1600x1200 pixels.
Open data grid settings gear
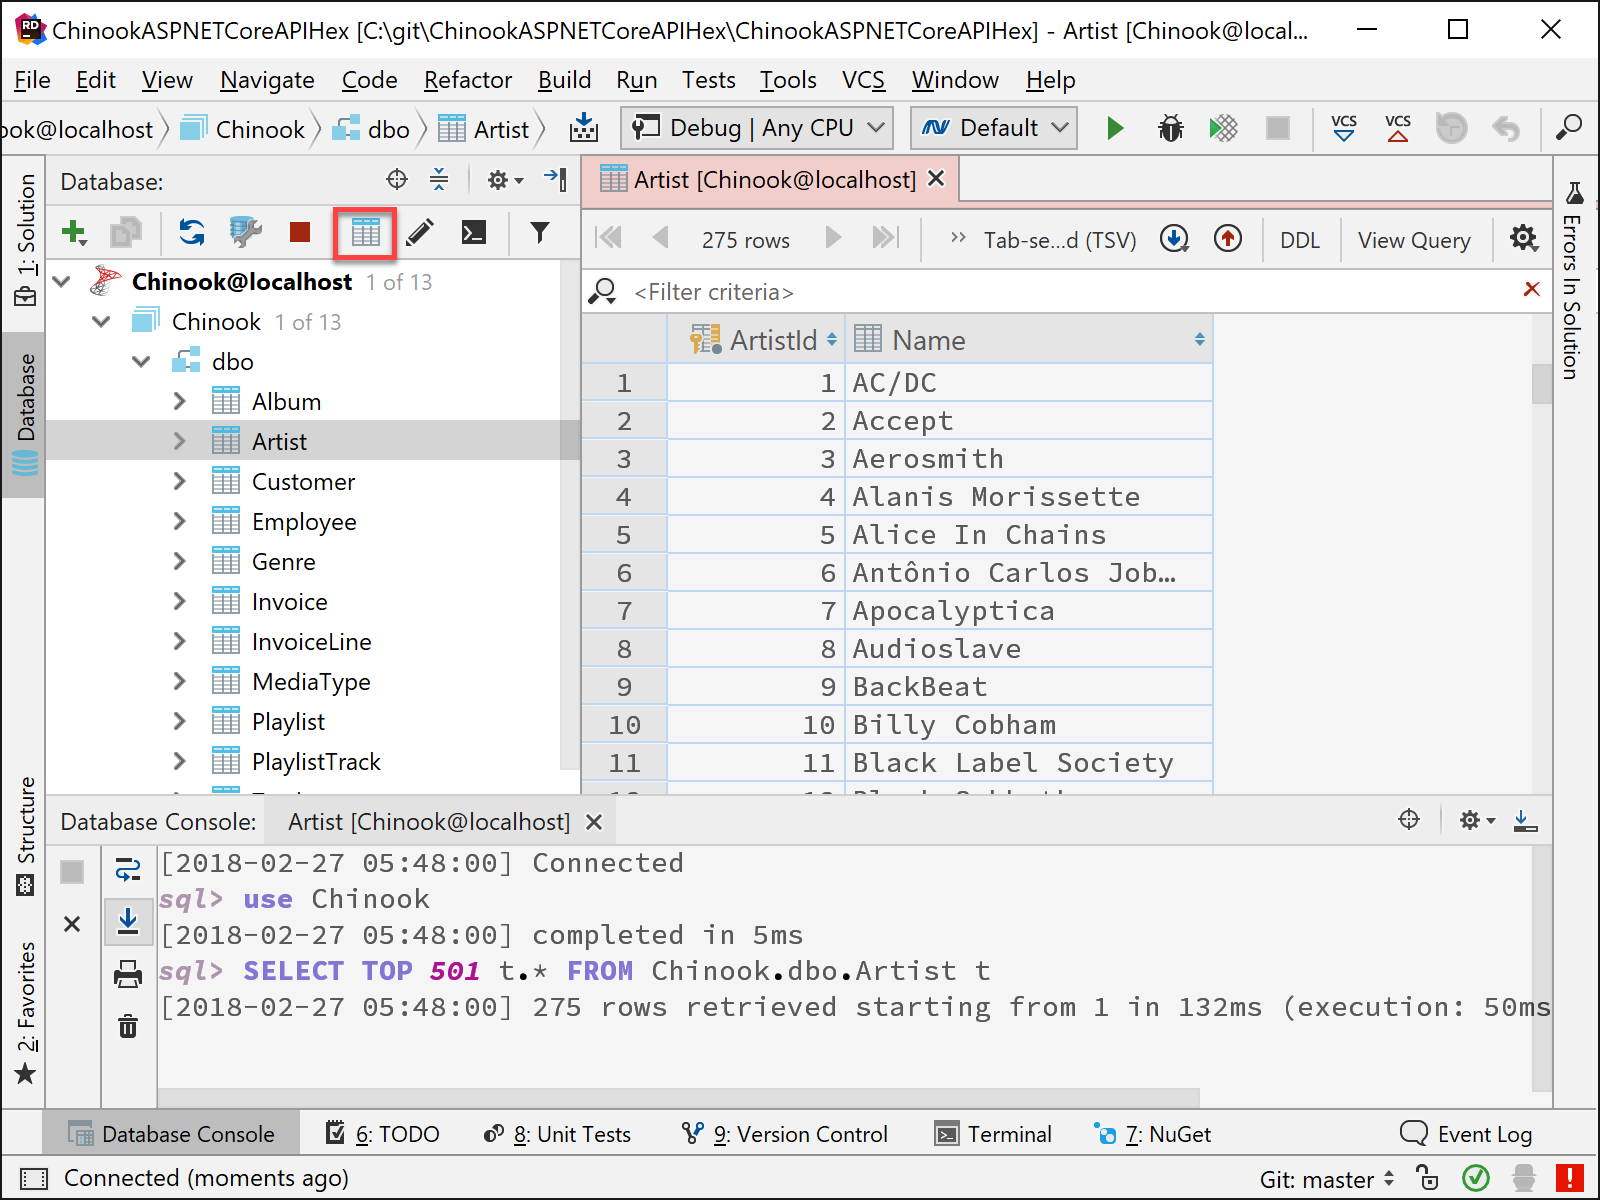coord(1524,238)
